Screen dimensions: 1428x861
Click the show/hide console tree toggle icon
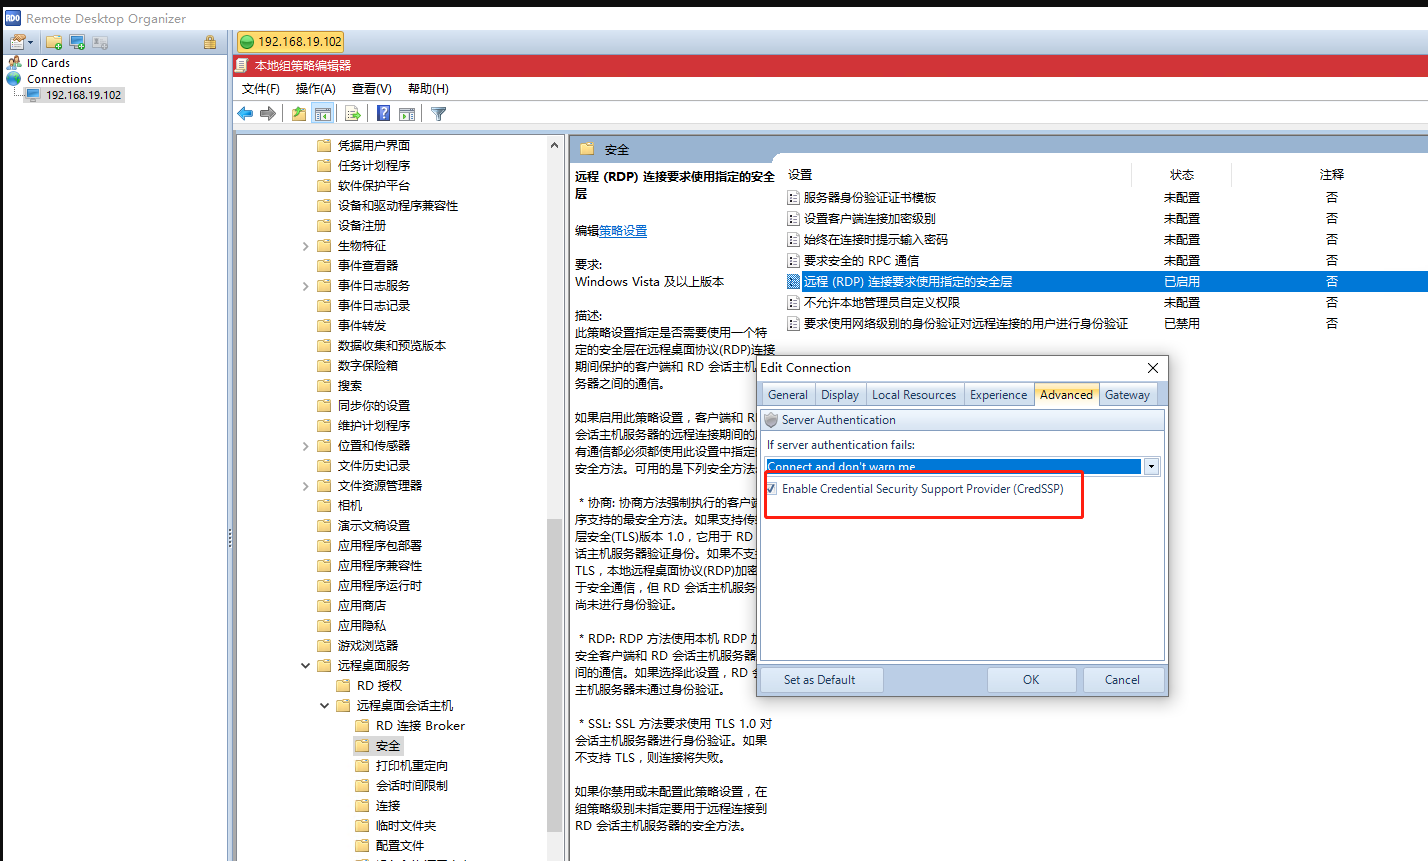(x=323, y=113)
